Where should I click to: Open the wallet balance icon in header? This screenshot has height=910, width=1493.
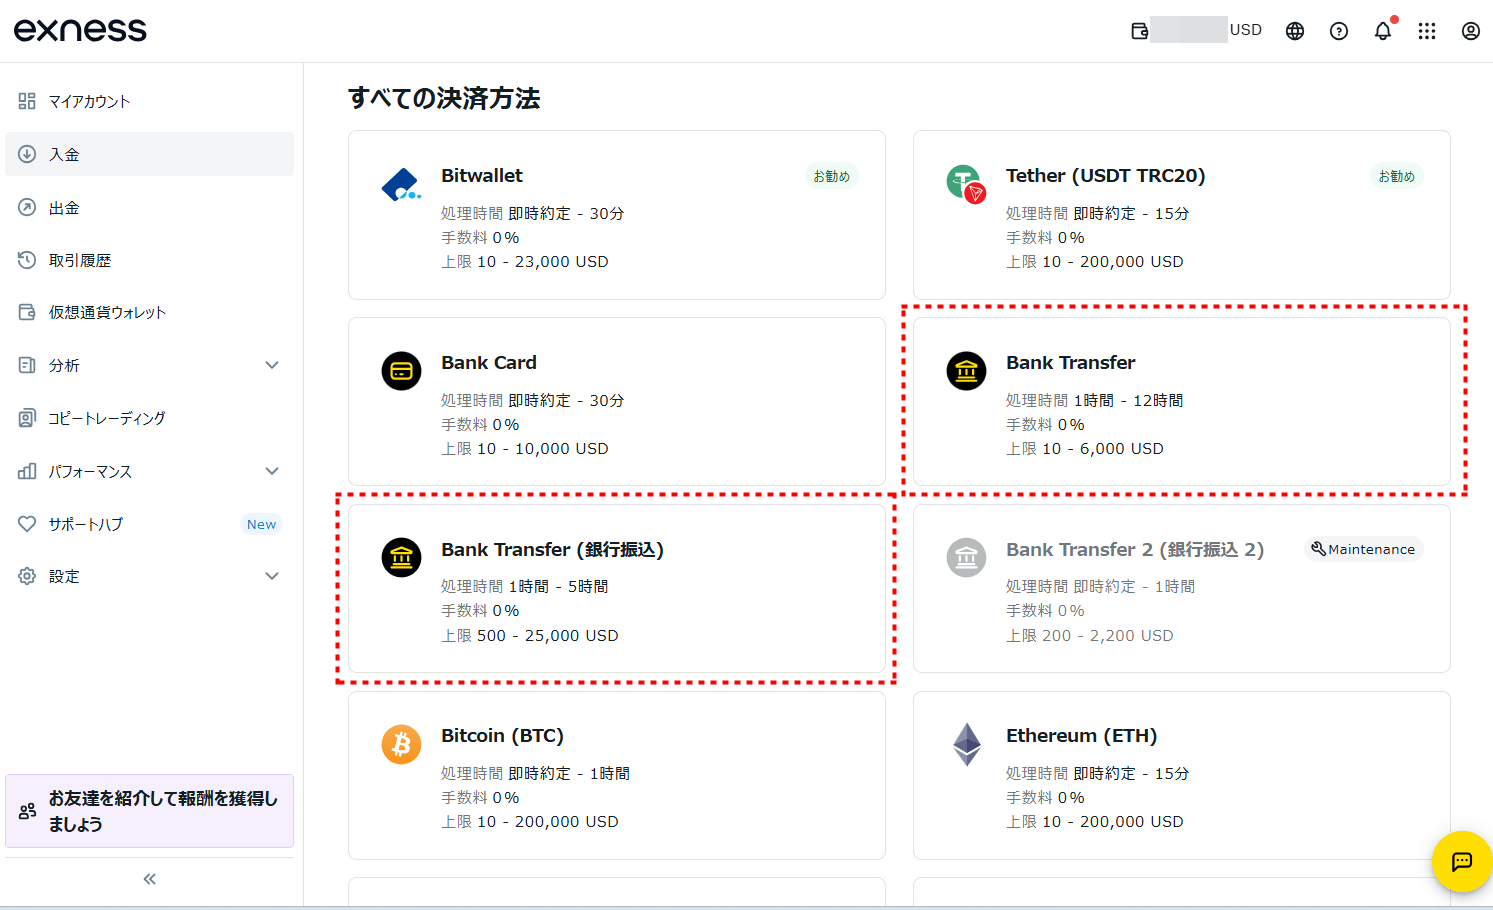click(x=1139, y=31)
